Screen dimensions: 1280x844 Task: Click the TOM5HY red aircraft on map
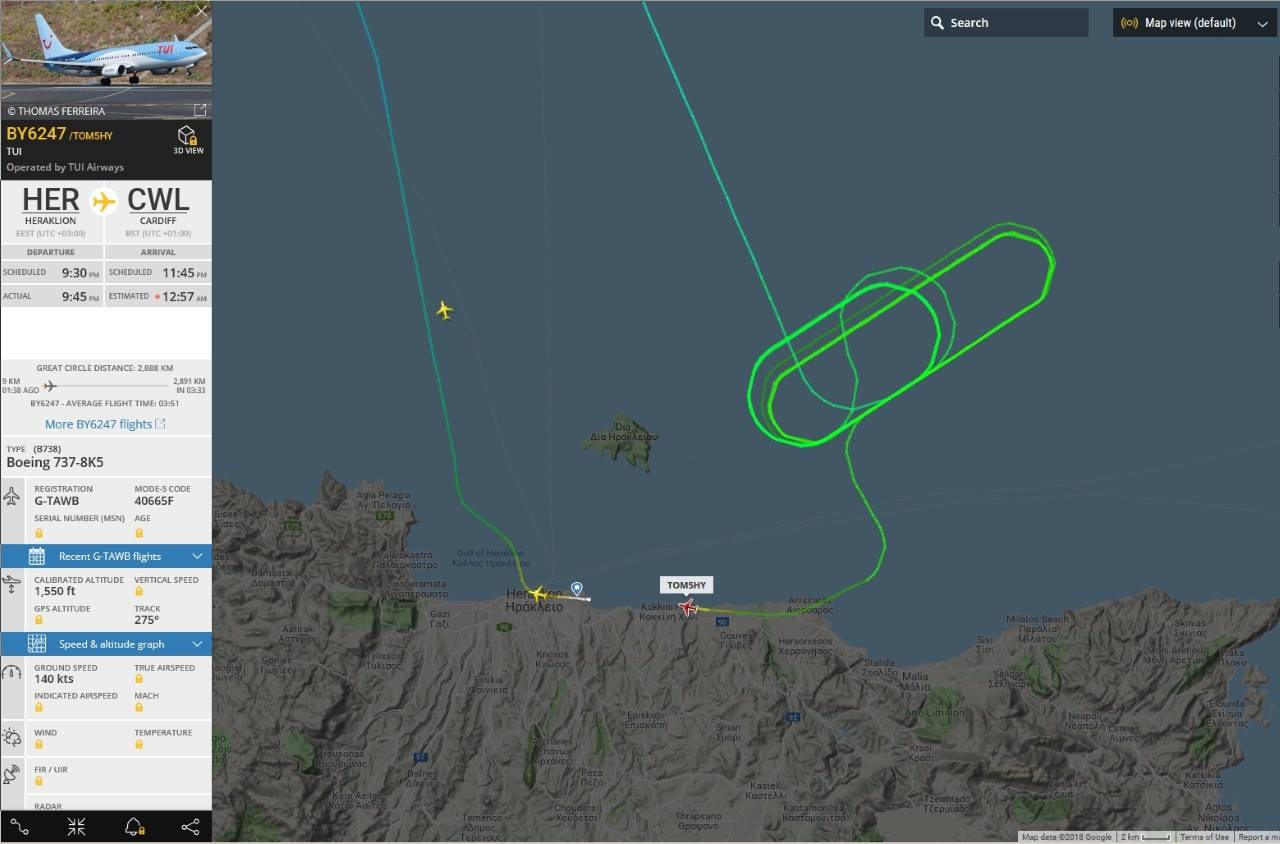pyautogui.click(x=687, y=607)
